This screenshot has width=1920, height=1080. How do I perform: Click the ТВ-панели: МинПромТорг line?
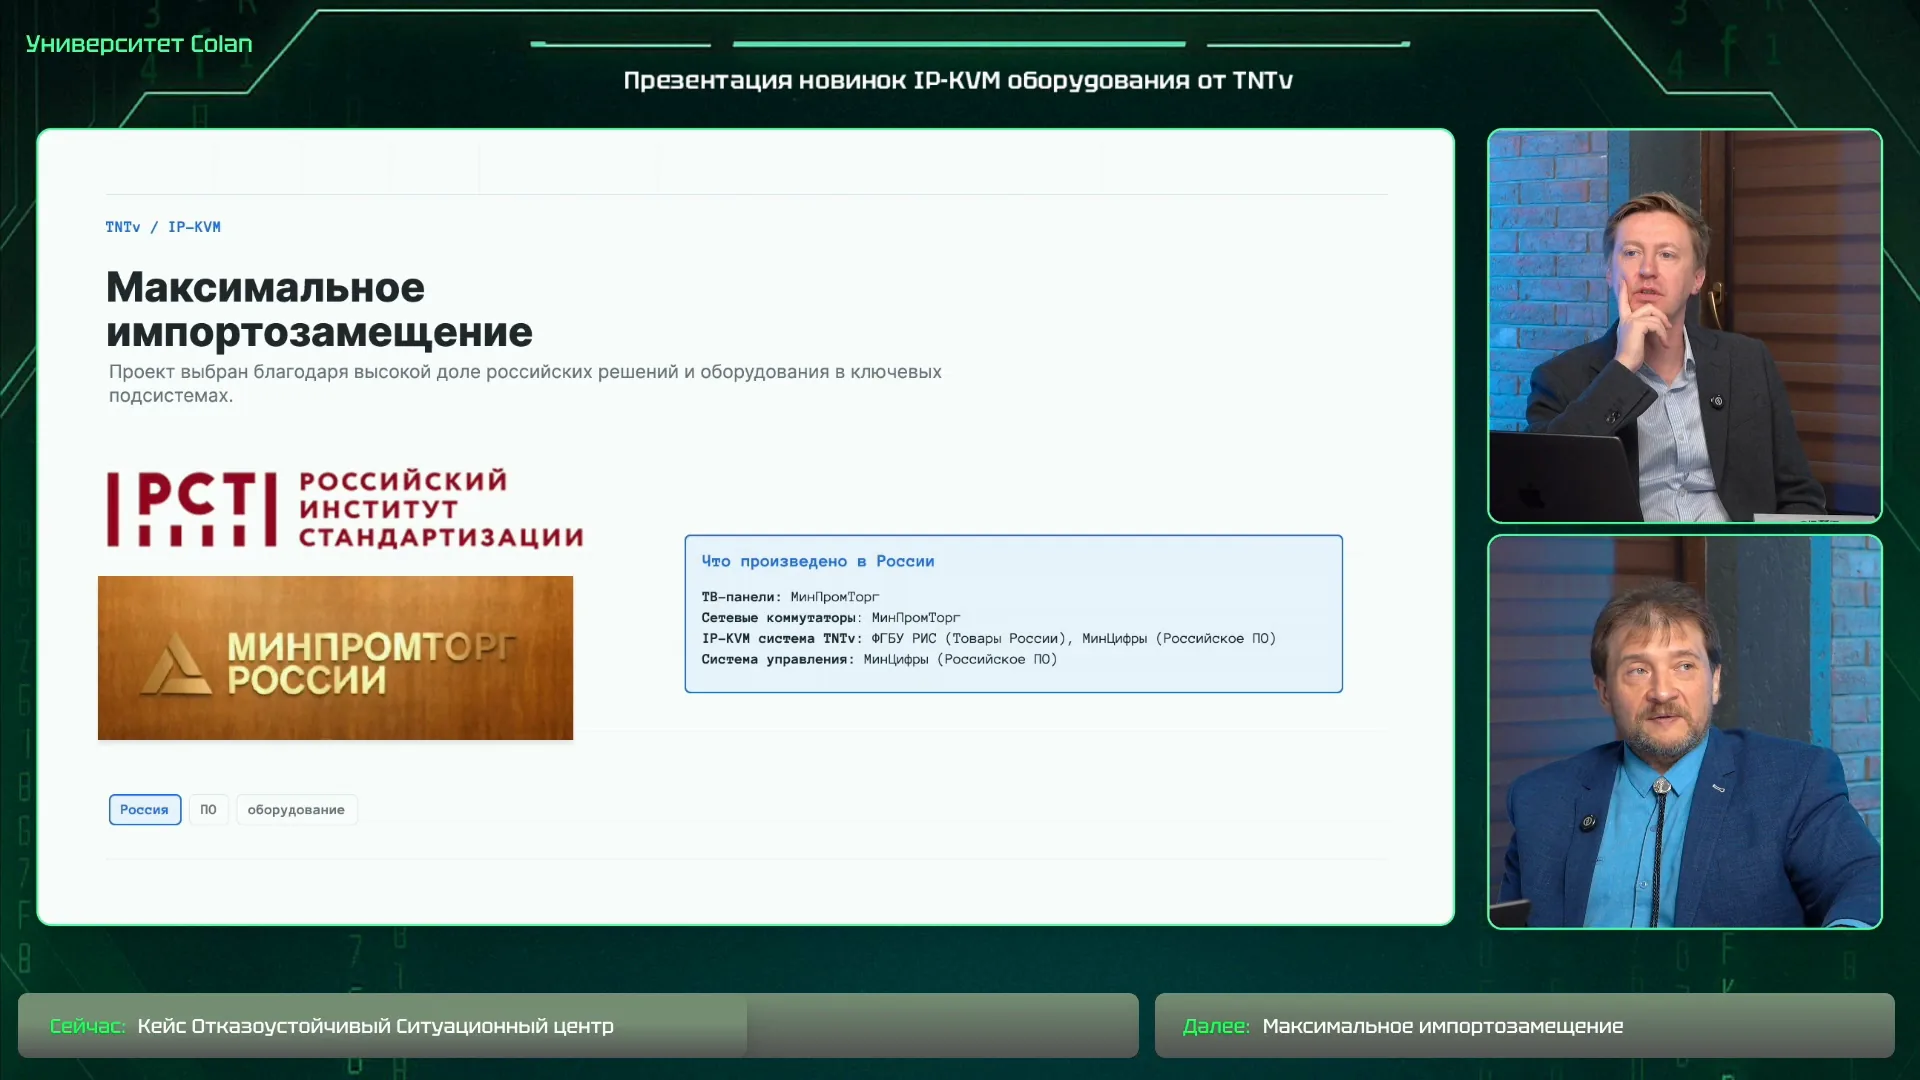tap(790, 597)
